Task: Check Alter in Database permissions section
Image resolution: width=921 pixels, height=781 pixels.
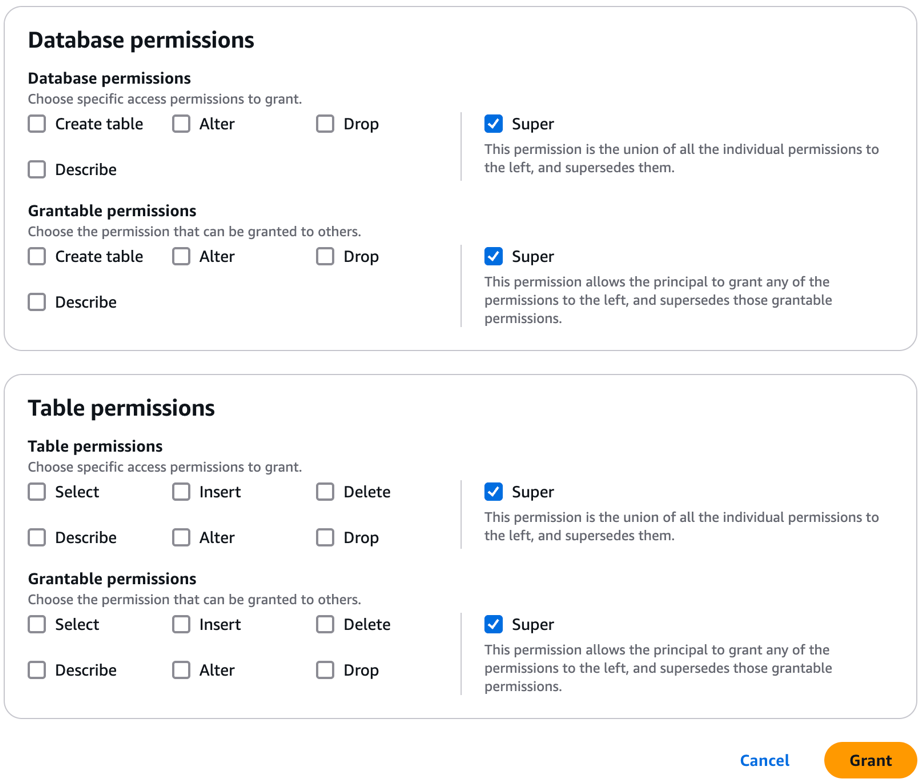Action: [x=181, y=124]
